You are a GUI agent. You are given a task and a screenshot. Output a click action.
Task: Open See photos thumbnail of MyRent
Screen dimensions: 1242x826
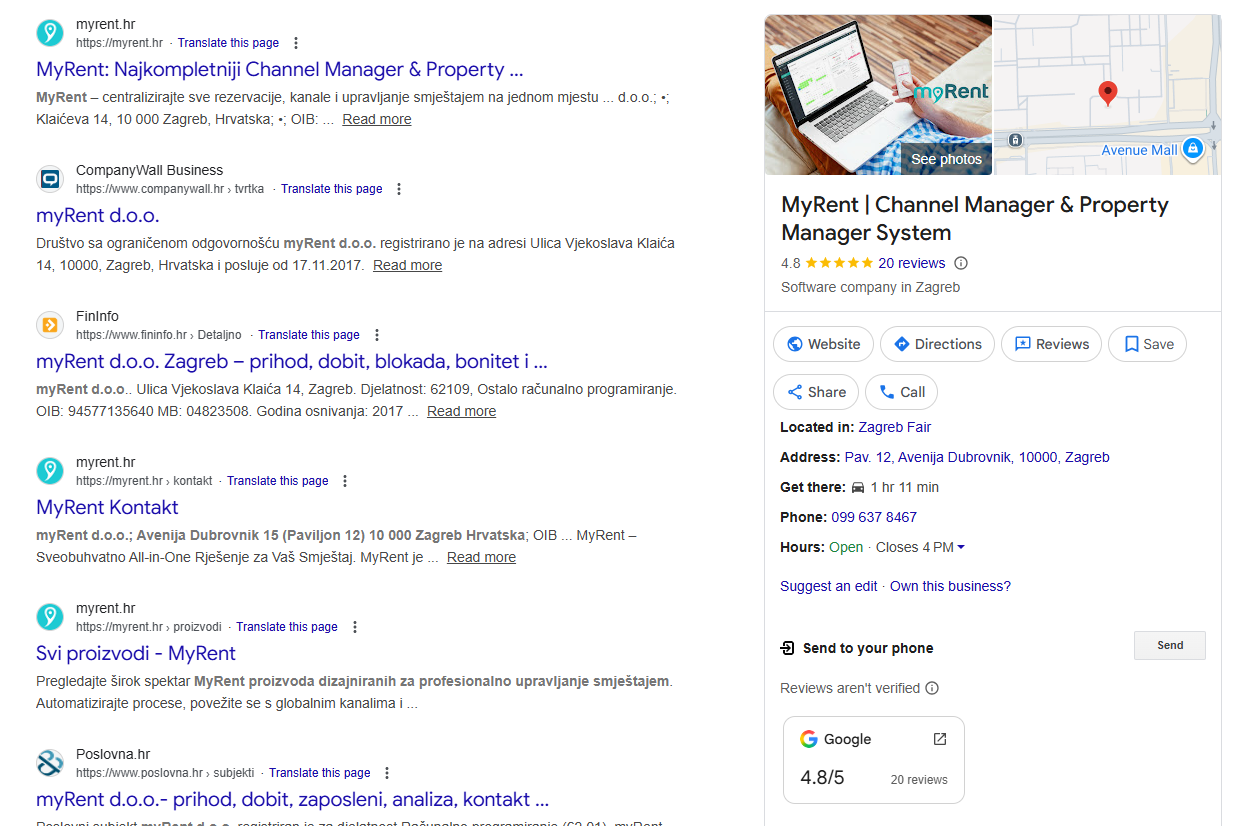945,159
